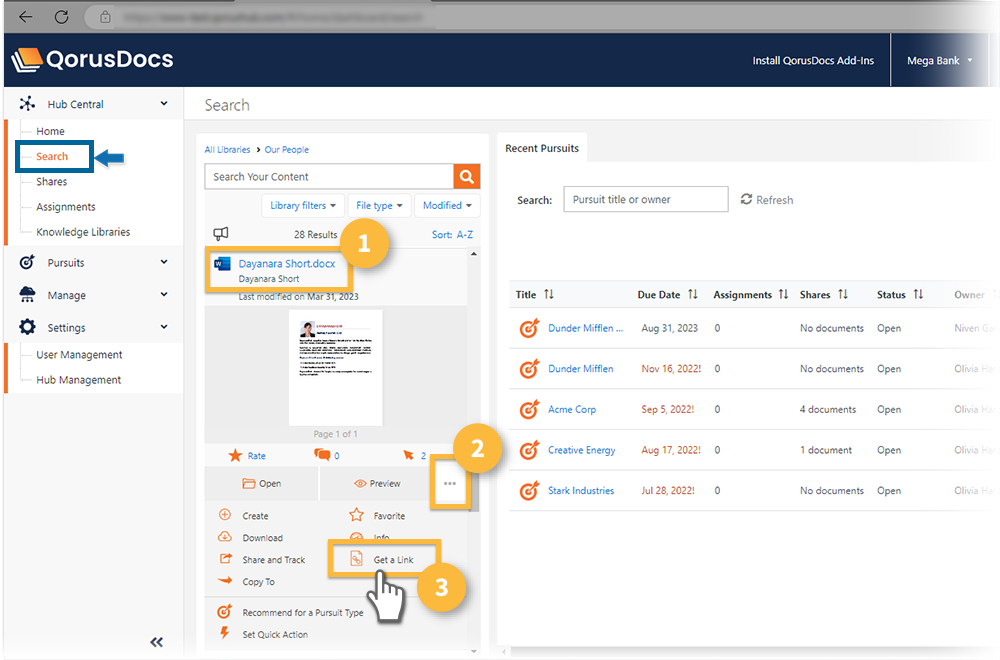Image resolution: width=1000 pixels, height=660 pixels.
Task: Click the Acme Corp pursuit target icon
Action: [529, 409]
